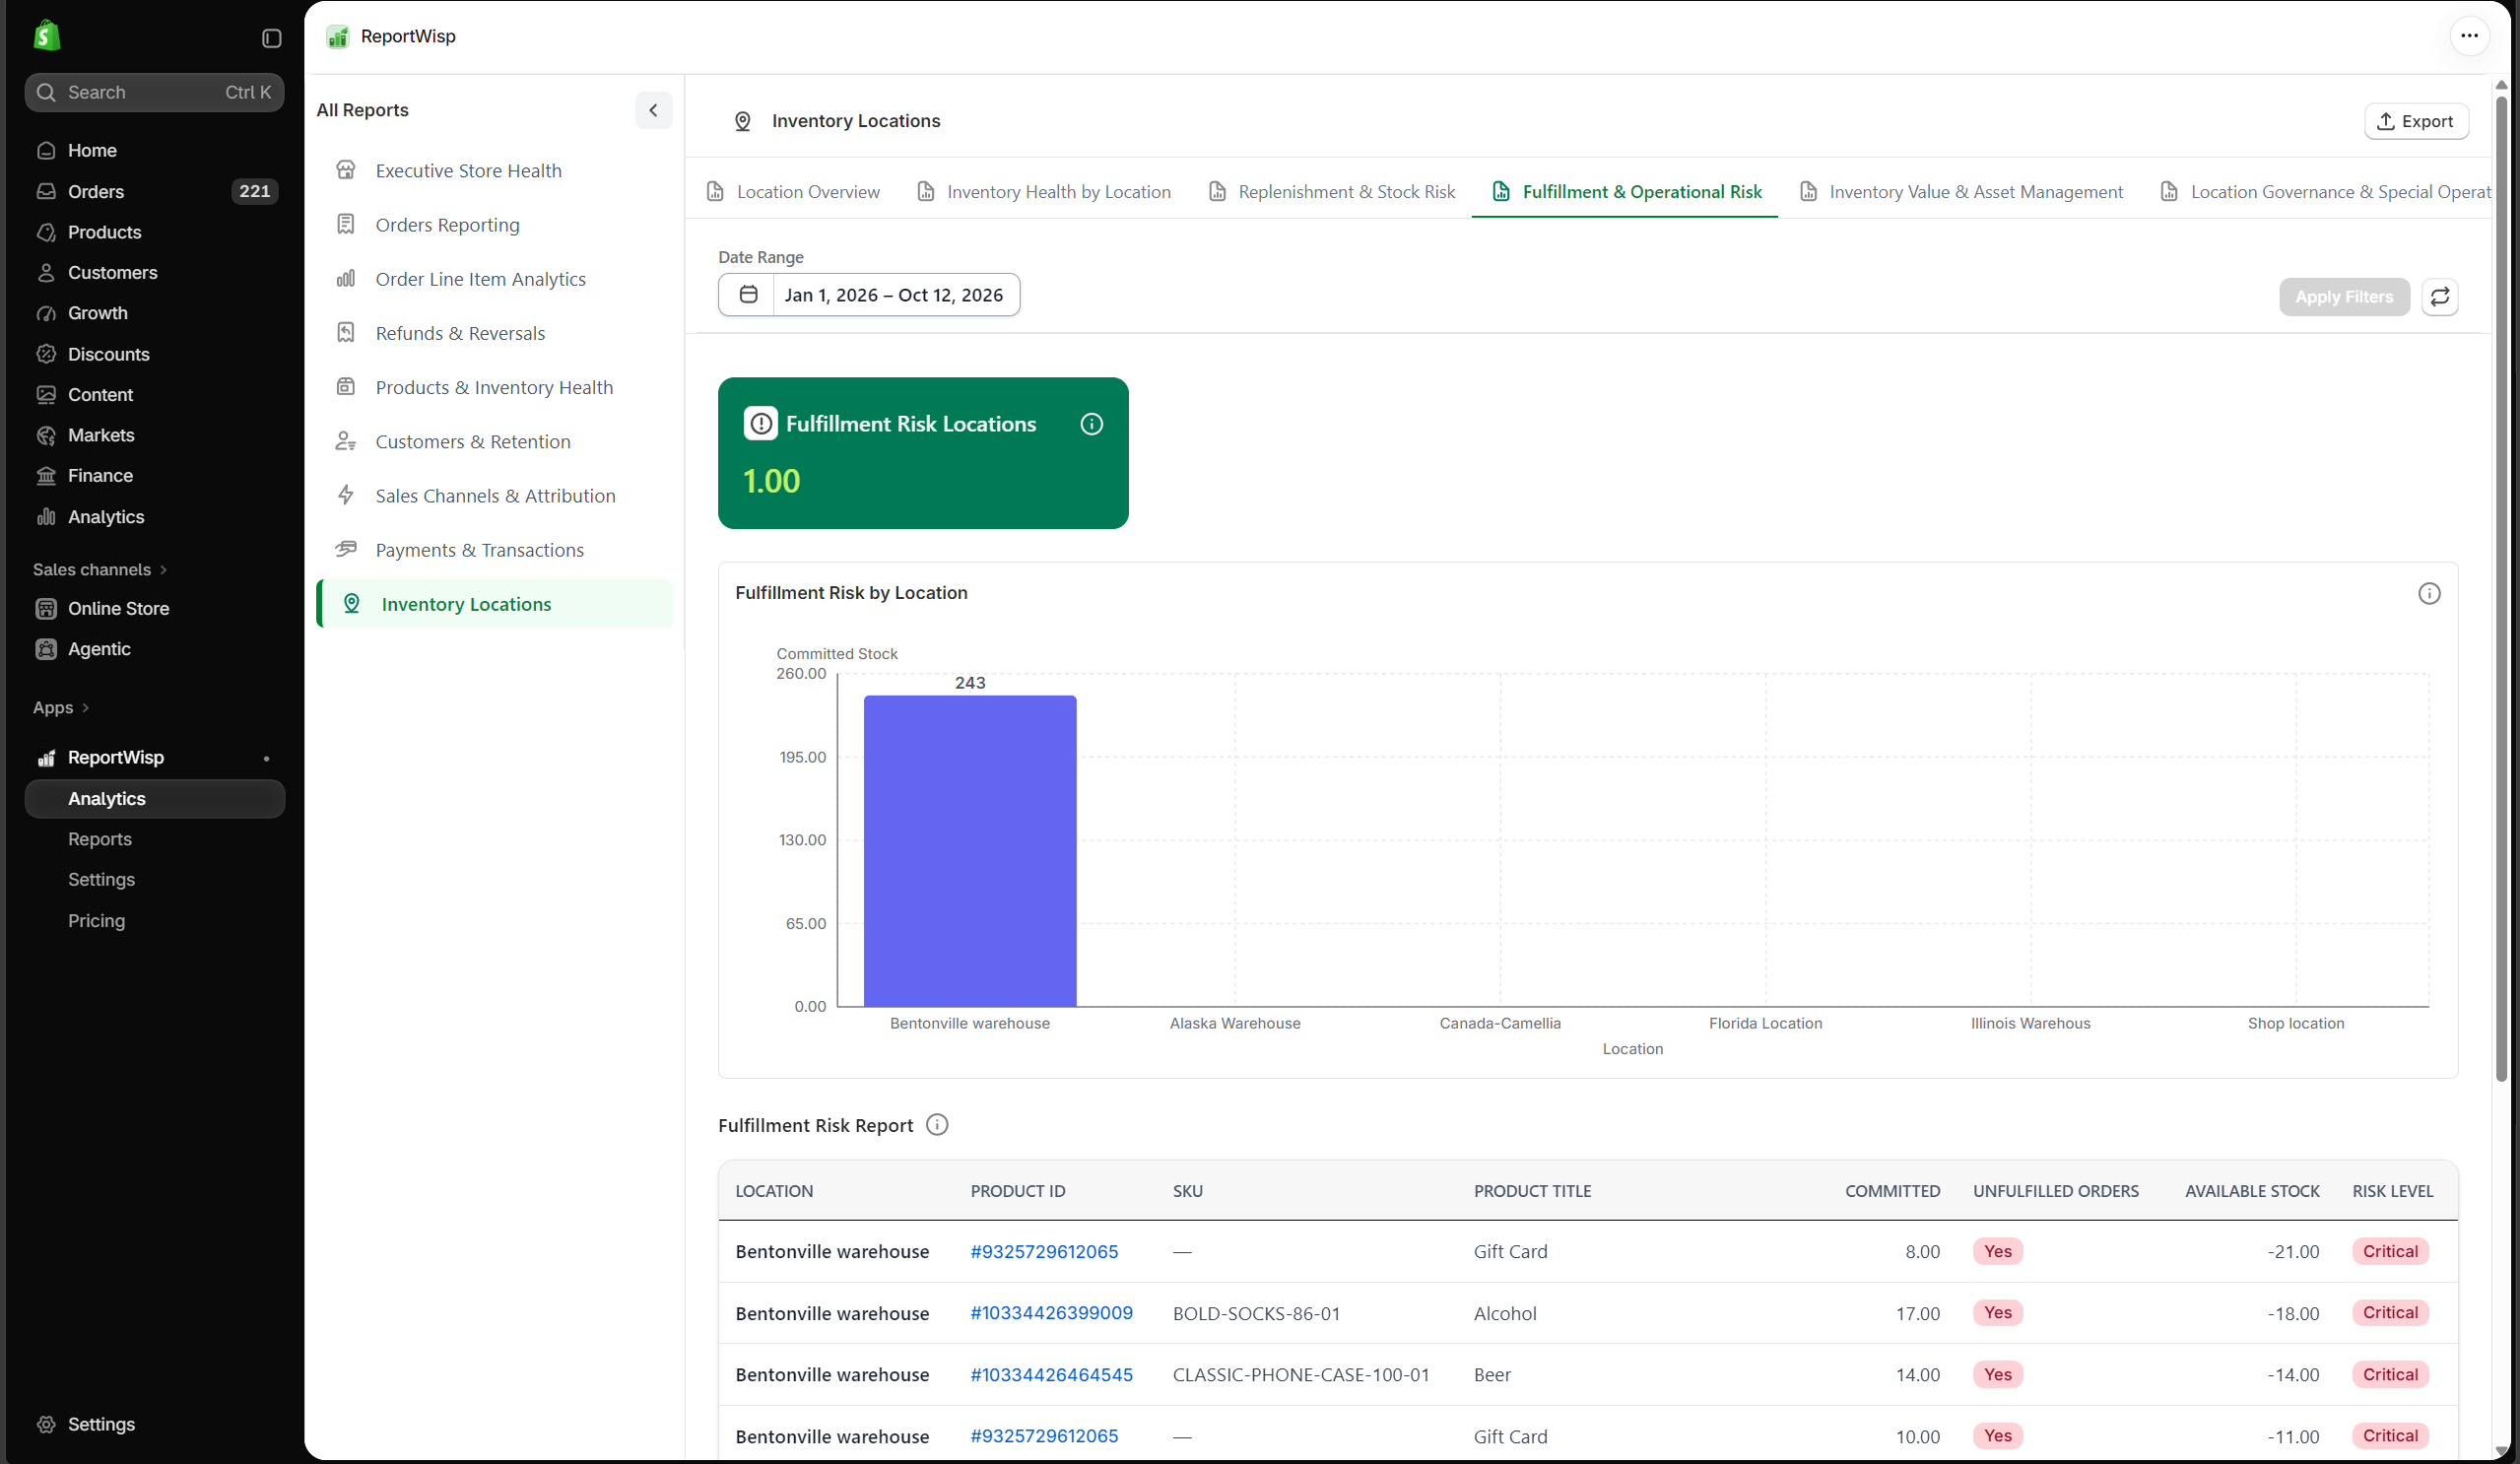Viewport: 2520px width, 1464px height.
Task: Click the Shopify Search field
Action: coord(154,92)
